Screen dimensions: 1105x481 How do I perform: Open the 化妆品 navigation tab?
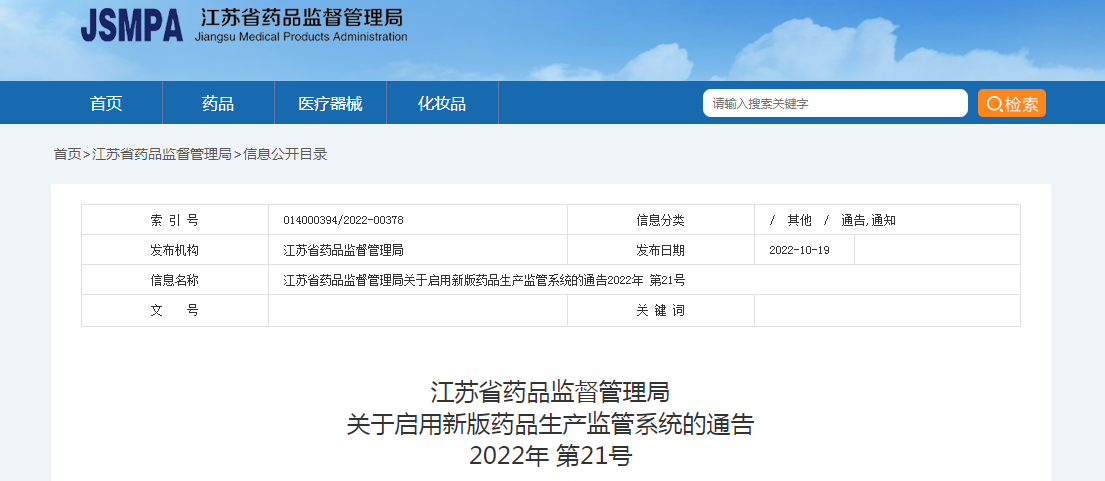442,104
